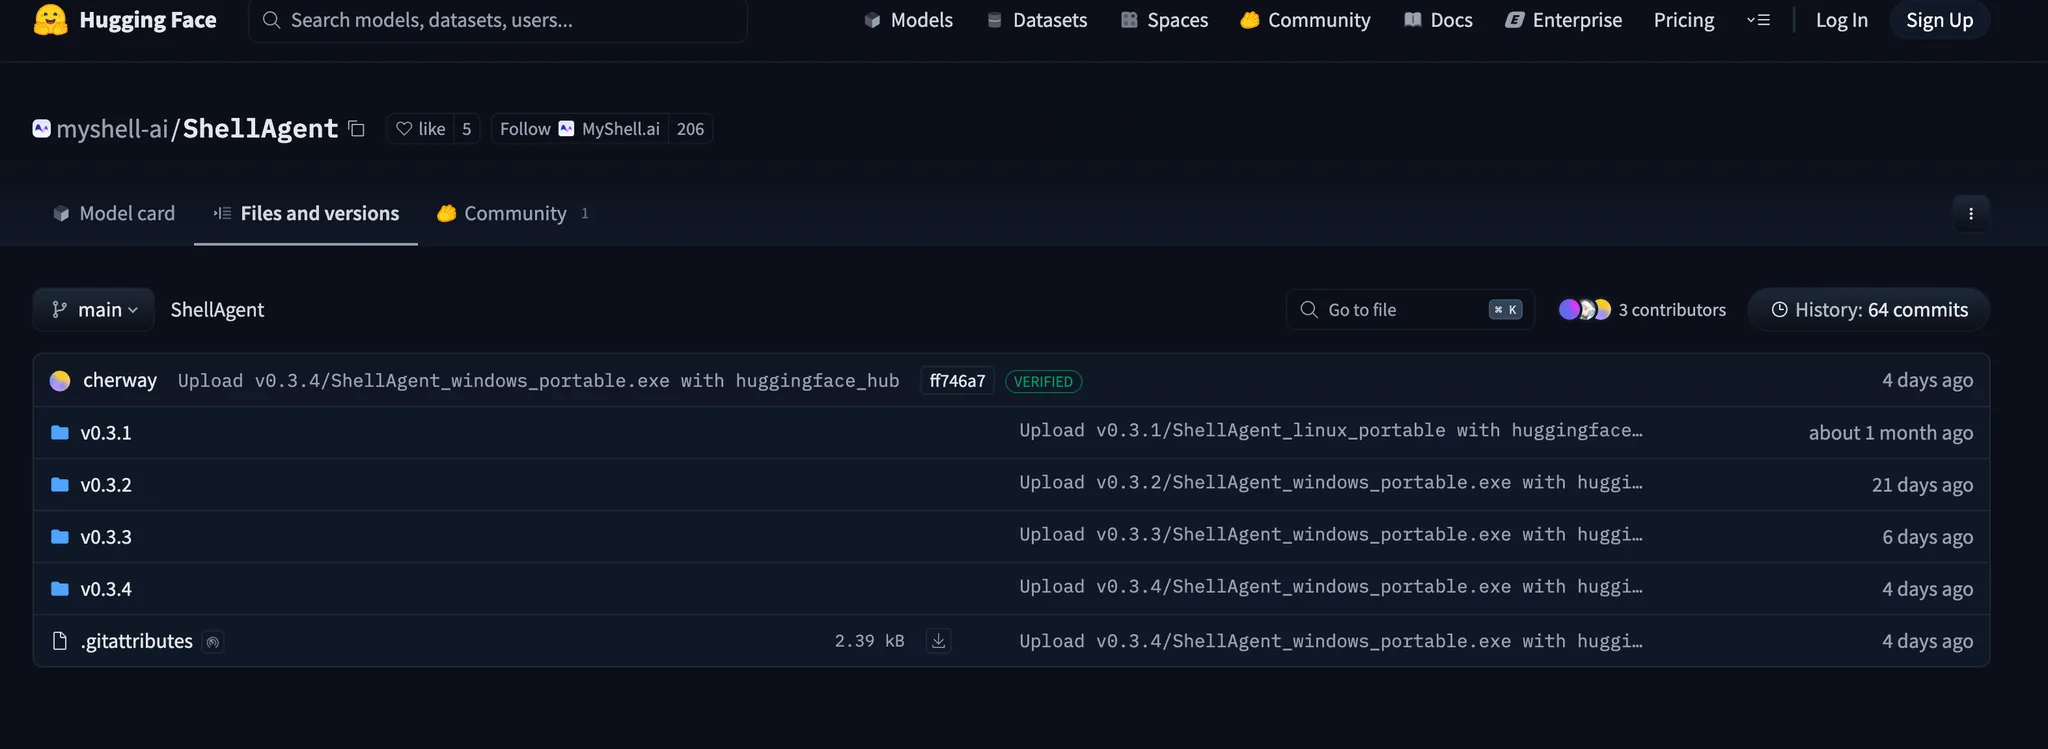Open the v0.3.2 folder icon

click(x=60, y=485)
